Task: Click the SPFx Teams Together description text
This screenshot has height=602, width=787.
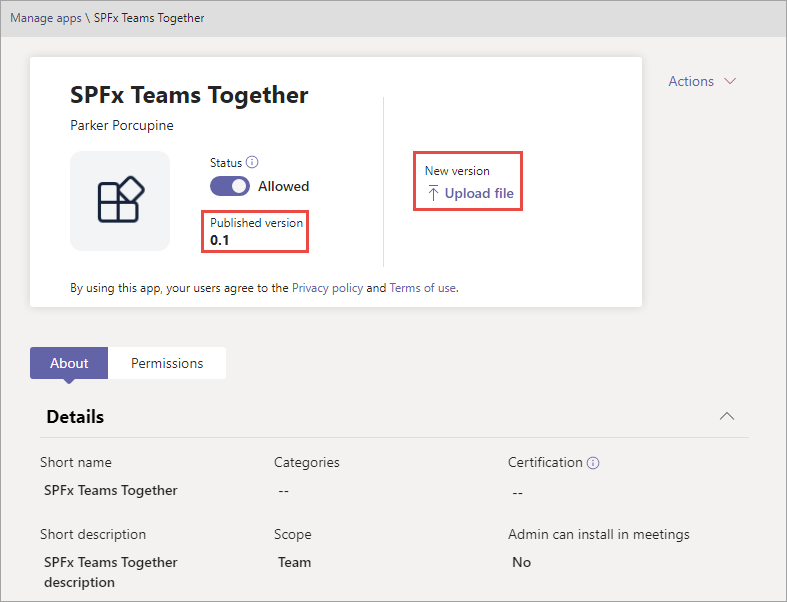Action: tap(111, 572)
